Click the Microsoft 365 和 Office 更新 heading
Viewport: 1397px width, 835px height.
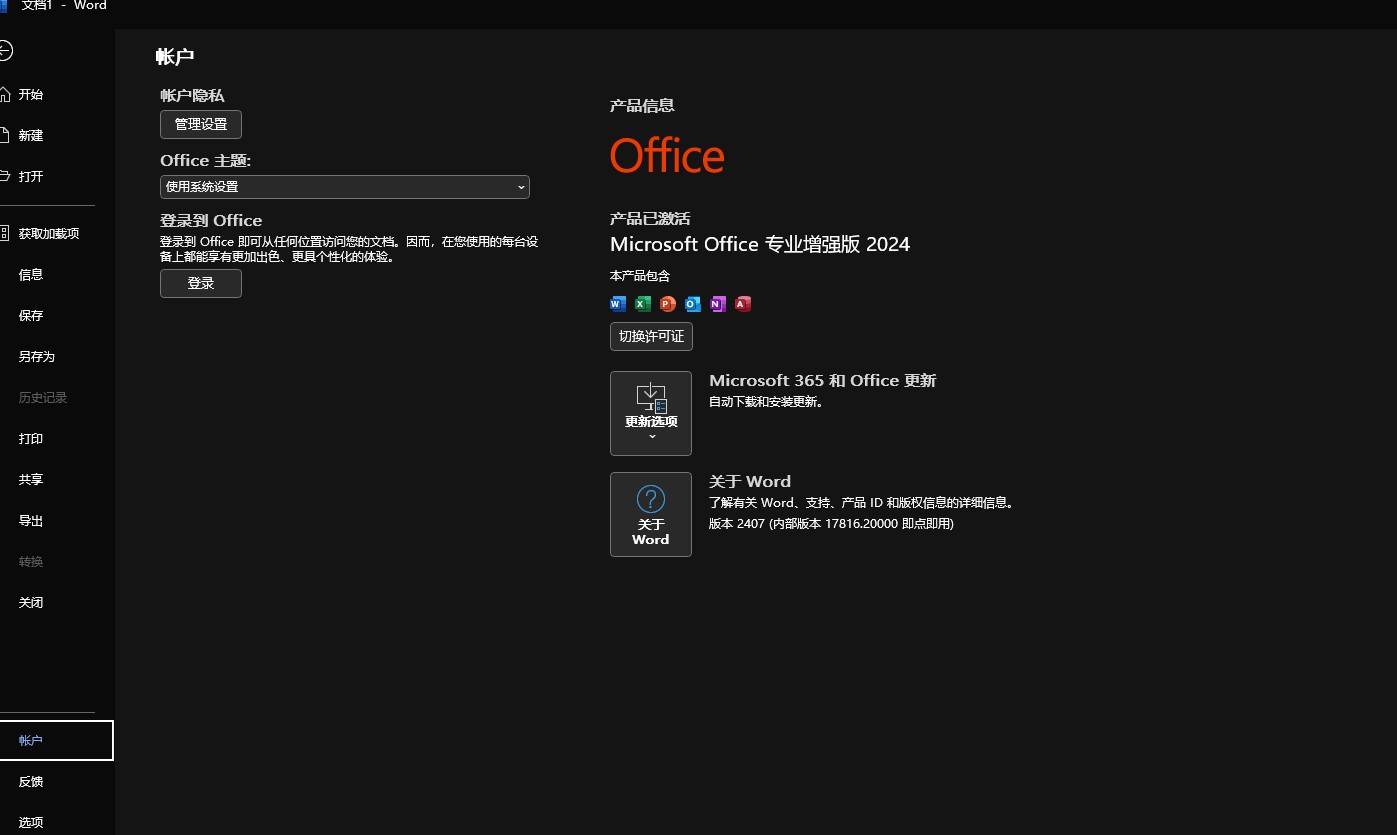[822, 380]
